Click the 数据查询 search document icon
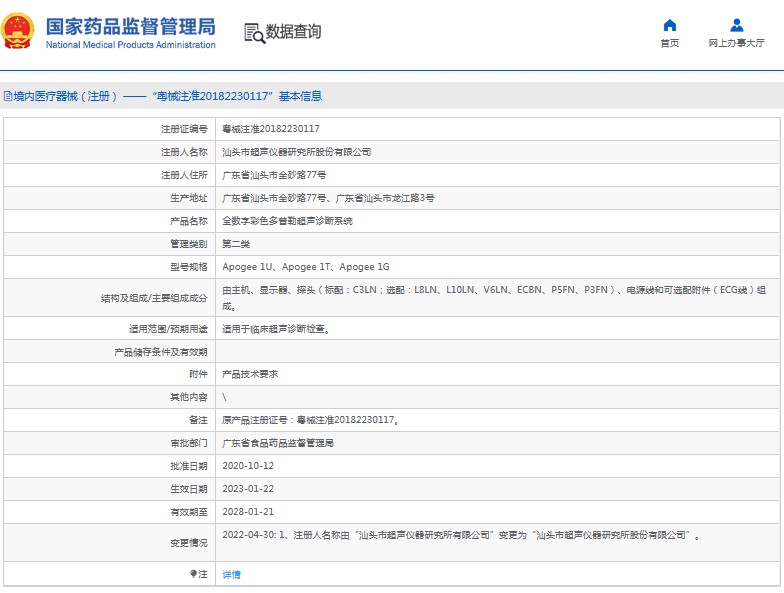 coord(254,33)
